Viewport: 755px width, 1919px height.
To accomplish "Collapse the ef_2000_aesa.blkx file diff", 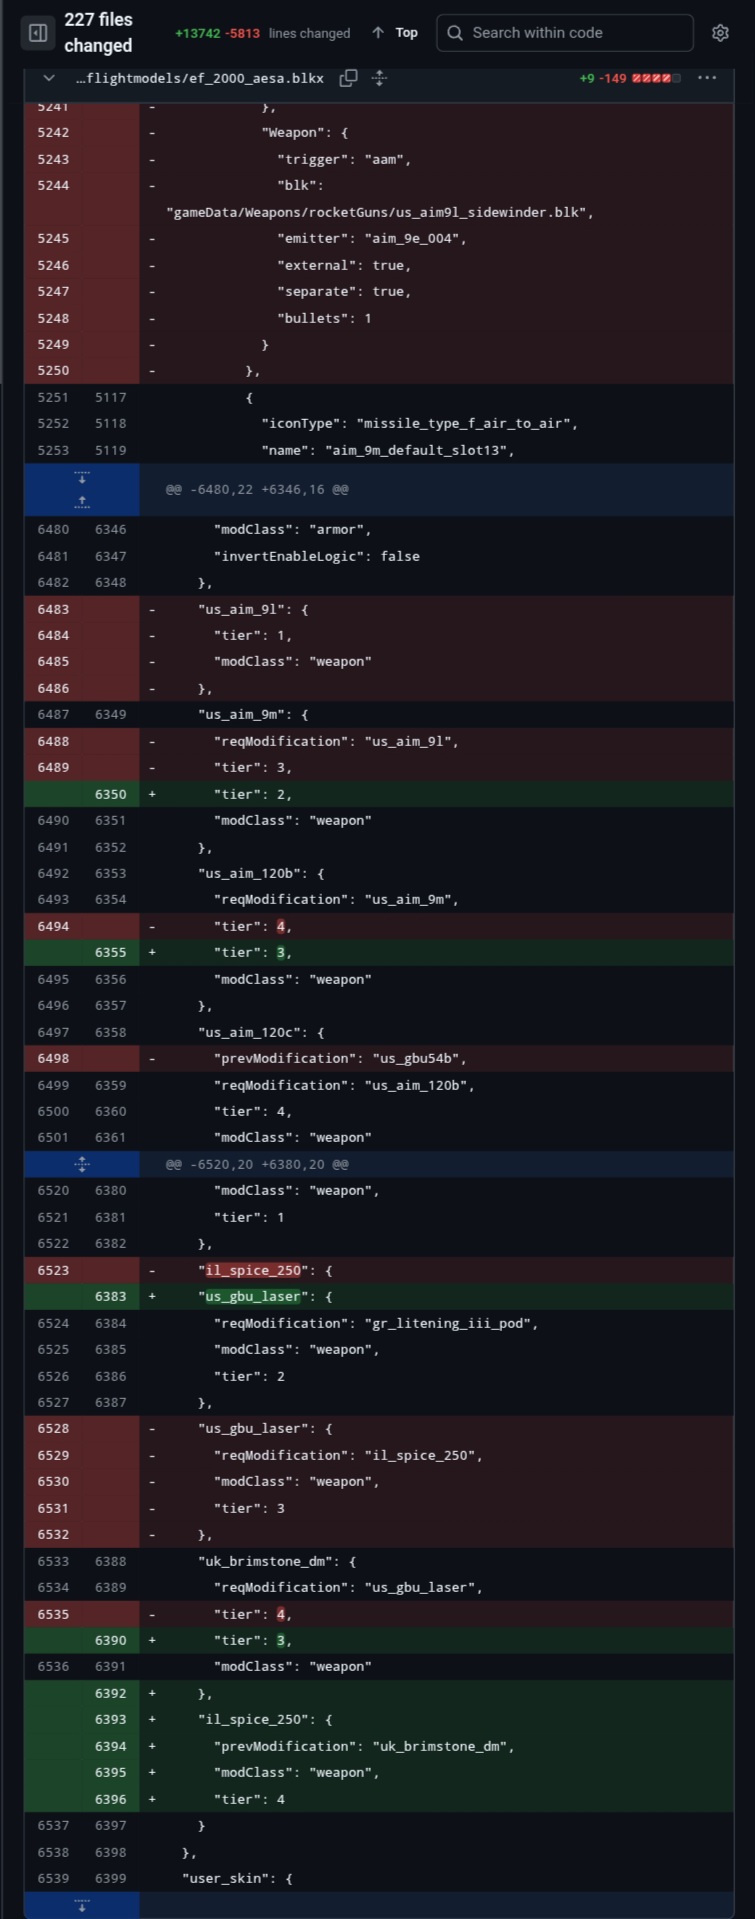I will pos(48,78).
